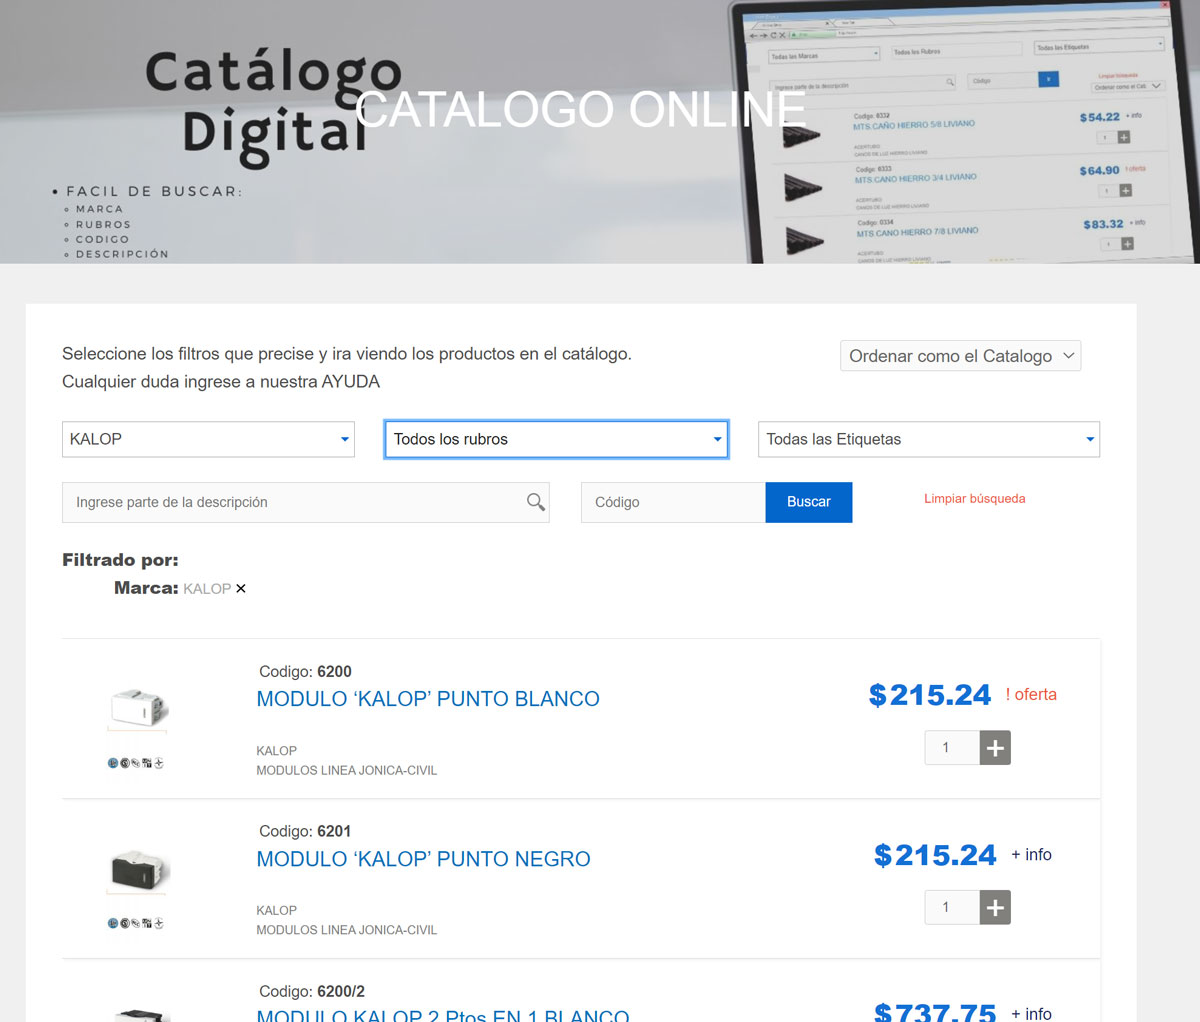Open MODULO 'KALOP' PUNTO BLANCO product link
Screen dimensions: 1200x1022
point(428,699)
